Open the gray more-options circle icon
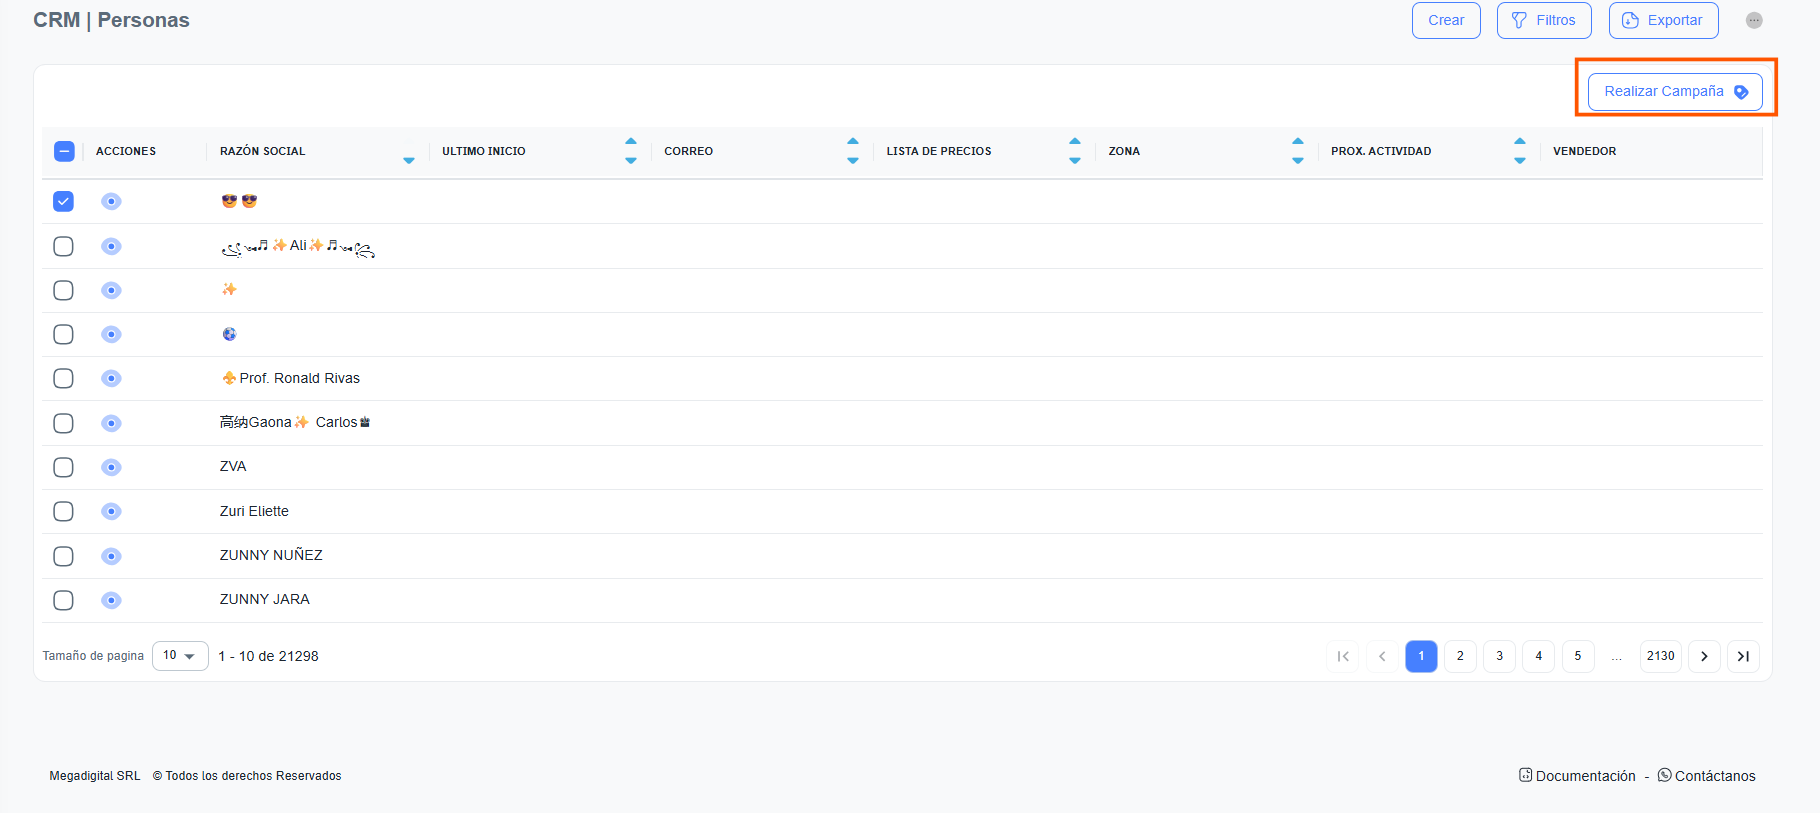 tap(1754, 20)
